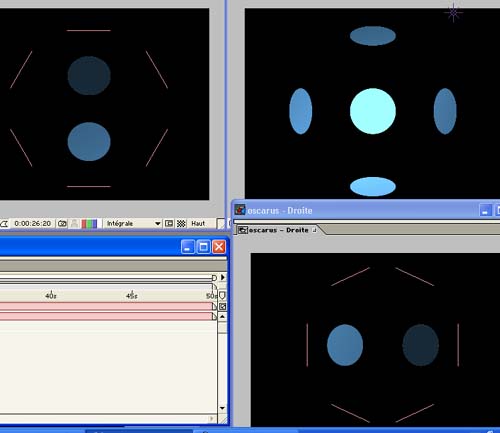Image resolution: width=500 pixels, height=433 pixels.
Task: Click the composition marker bin icon
Action: pos(223,295)
